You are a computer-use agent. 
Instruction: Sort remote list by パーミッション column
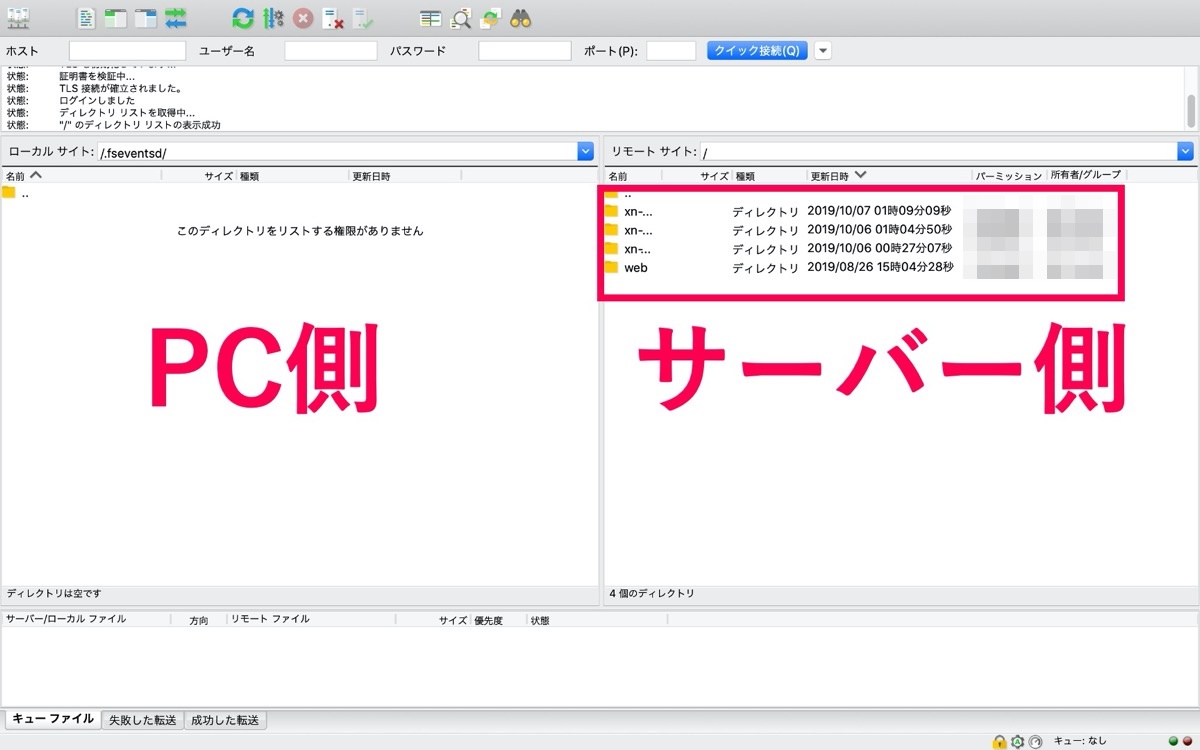(x=1009, y=176)
